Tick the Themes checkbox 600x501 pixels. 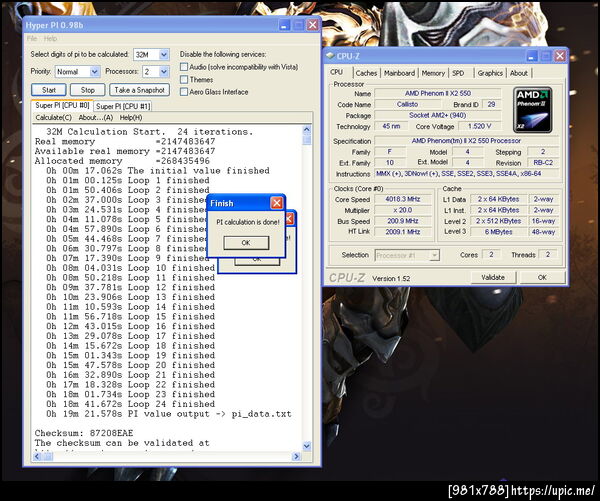[184, 80]
